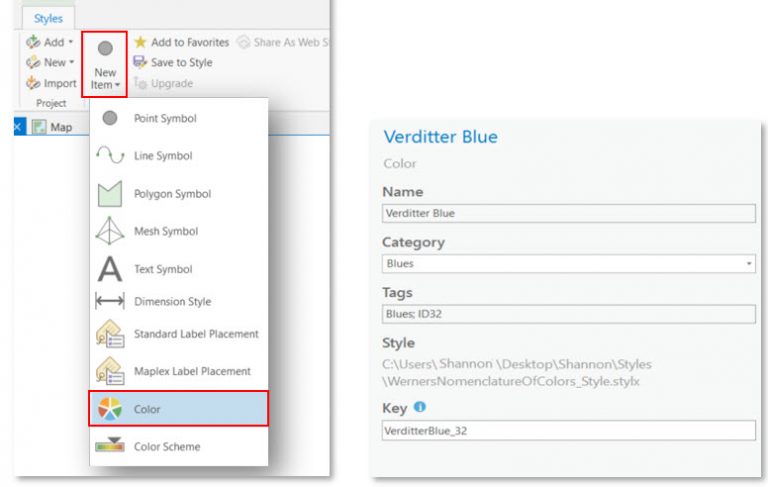
Task: Choose the Text Symbol icon
Action: tap(110, 269)
